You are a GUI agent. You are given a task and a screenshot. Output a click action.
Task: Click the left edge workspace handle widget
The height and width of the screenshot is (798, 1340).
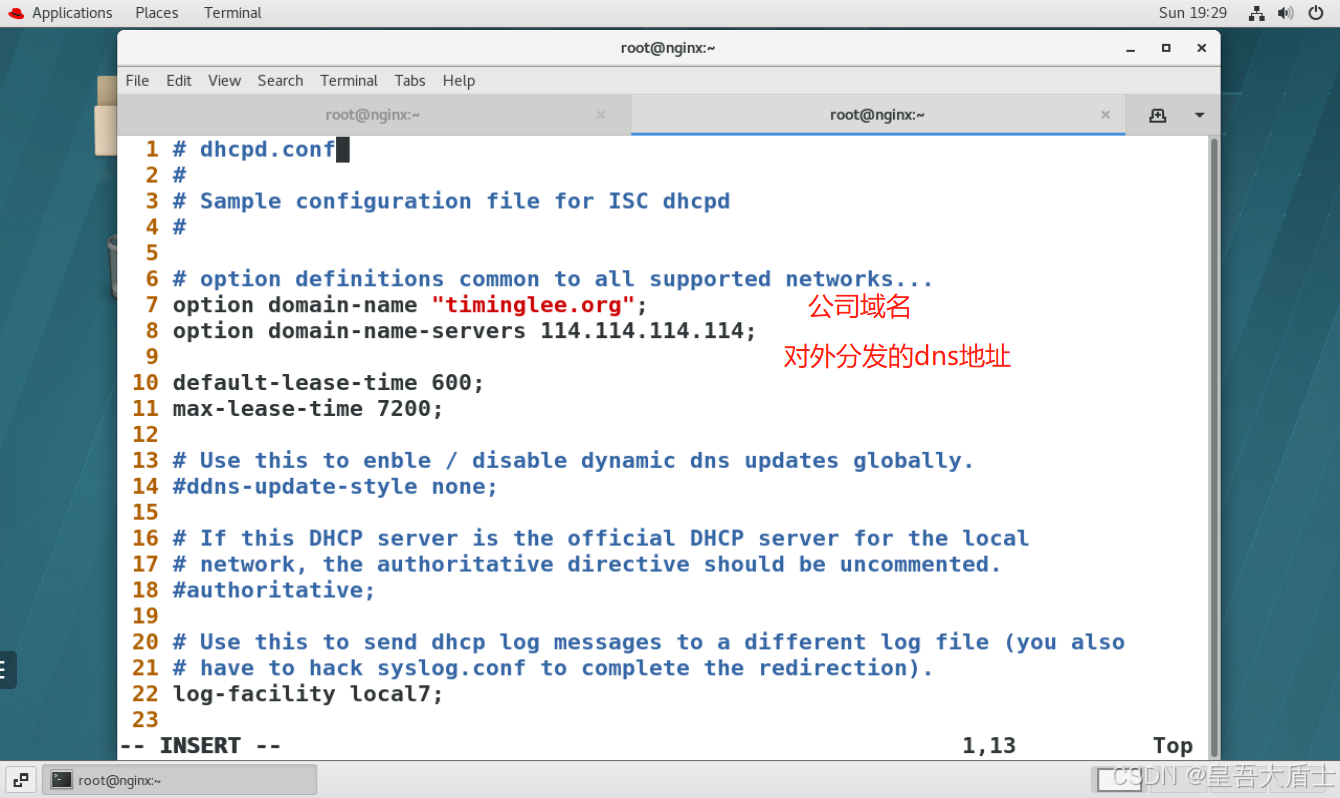pos(8,670)
